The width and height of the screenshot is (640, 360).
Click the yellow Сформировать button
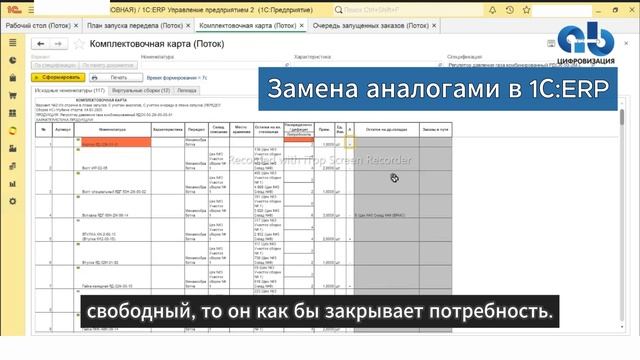58,77
